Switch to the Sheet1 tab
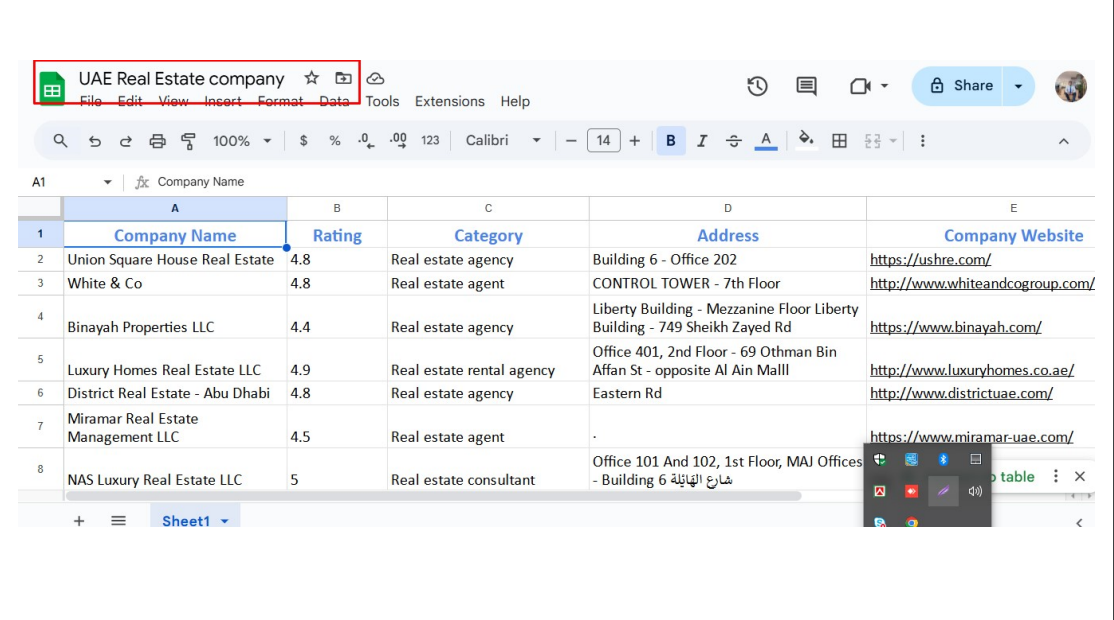This screenshot has height=620, width=1114. [x=186, y=521]
